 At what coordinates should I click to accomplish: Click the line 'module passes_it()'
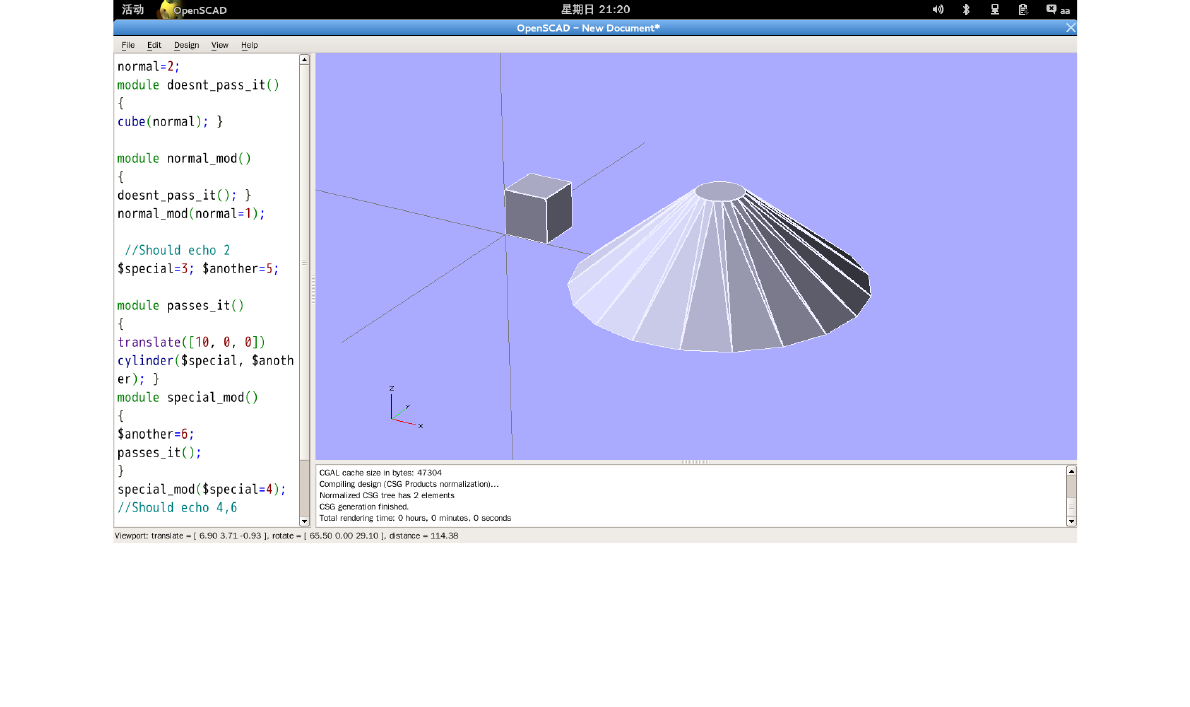(181, 306)
